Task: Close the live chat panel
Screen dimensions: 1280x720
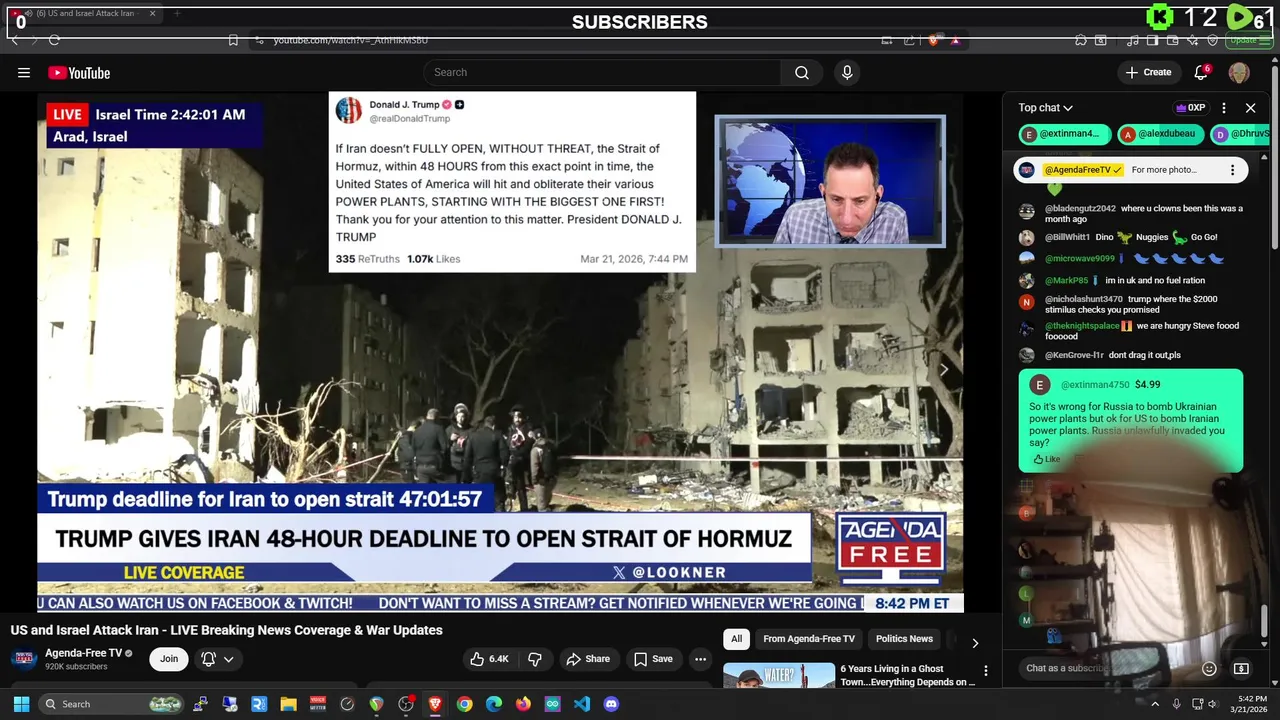Action: 1250,108
